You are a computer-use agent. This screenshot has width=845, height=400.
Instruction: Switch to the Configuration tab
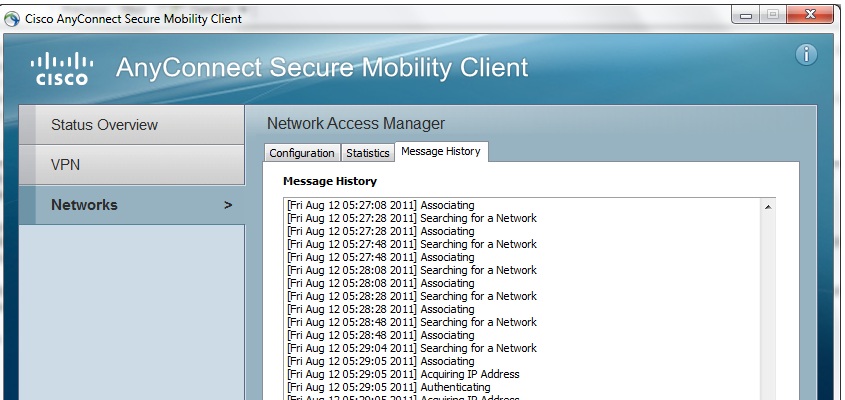point(302,153)
